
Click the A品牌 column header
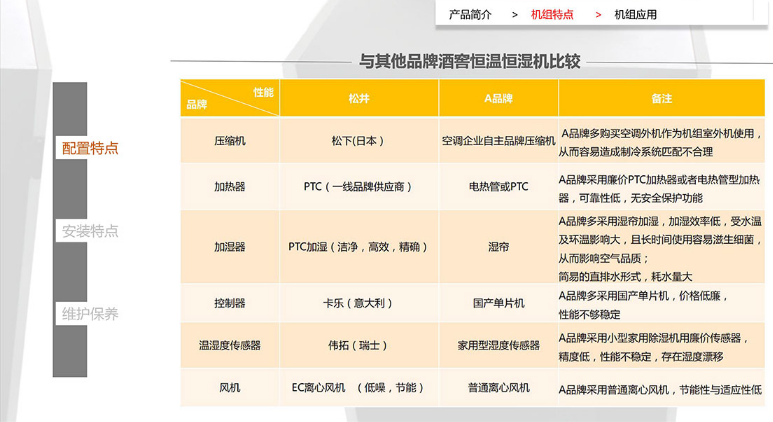[x=498, y=98]
